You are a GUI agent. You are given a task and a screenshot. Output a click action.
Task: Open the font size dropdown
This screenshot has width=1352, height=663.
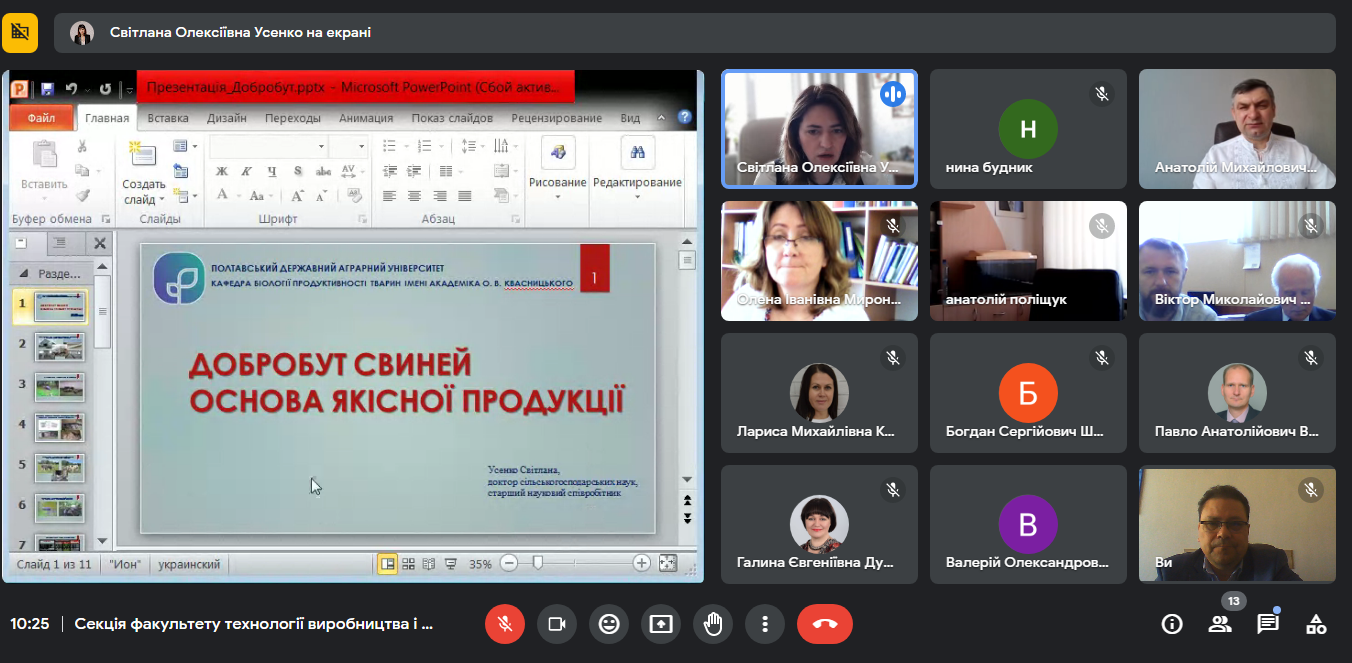coord(361,146)
